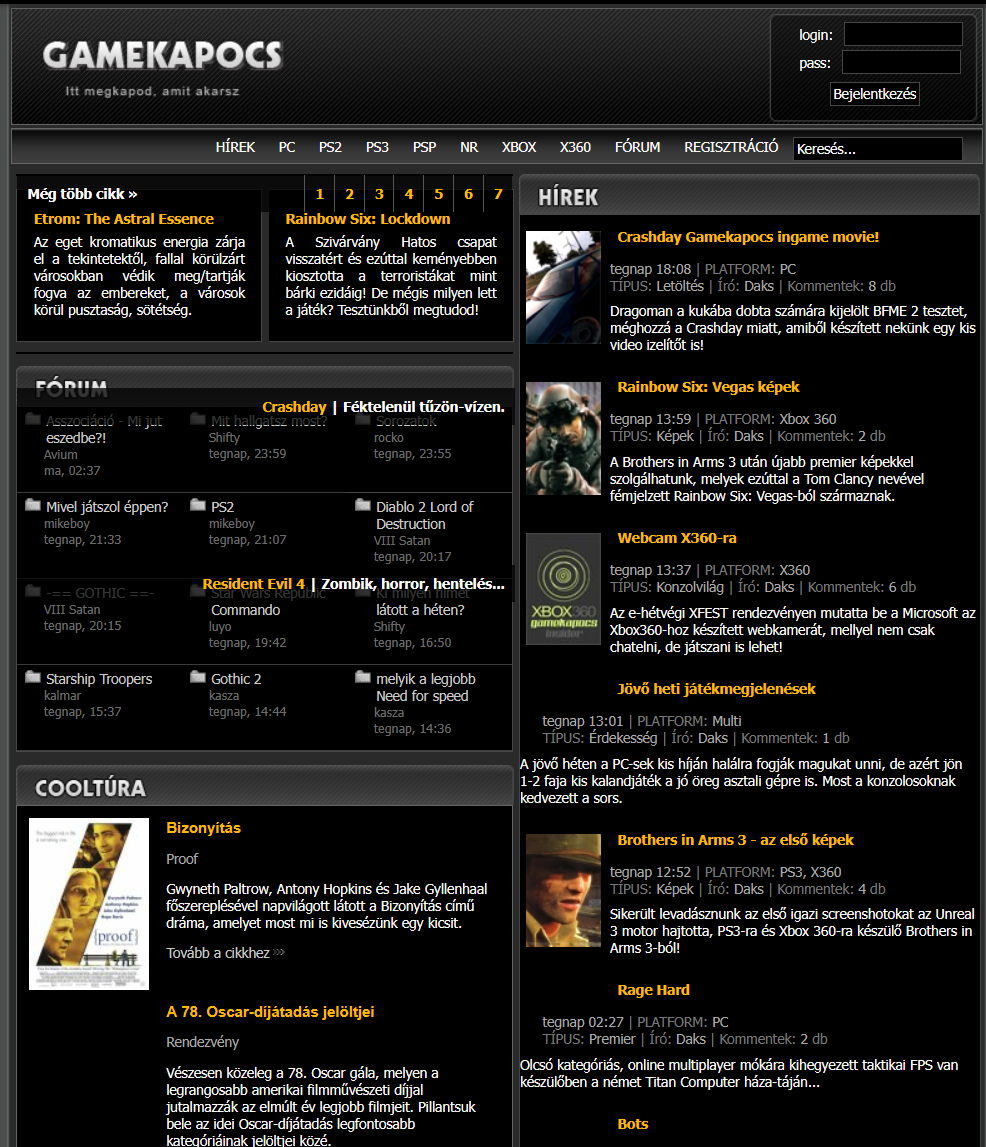Open the Mivel játszol éppen? forum topic

tap(107, 507)
